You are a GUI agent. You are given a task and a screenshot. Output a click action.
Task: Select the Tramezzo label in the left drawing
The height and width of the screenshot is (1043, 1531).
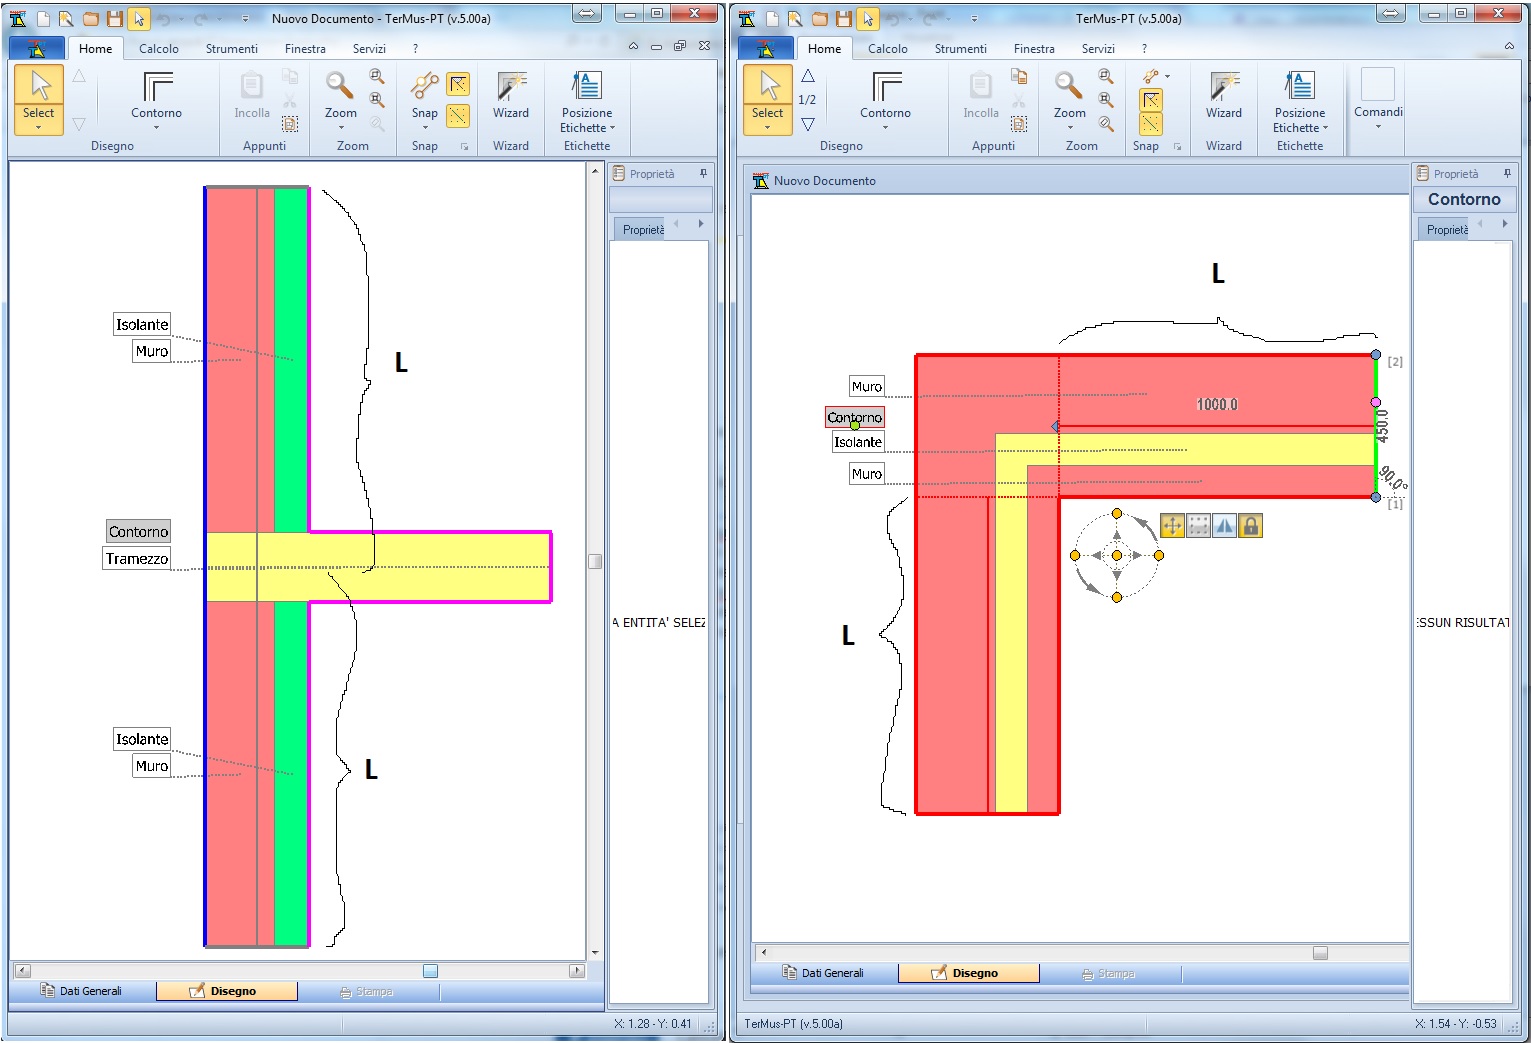pos(137,559)
